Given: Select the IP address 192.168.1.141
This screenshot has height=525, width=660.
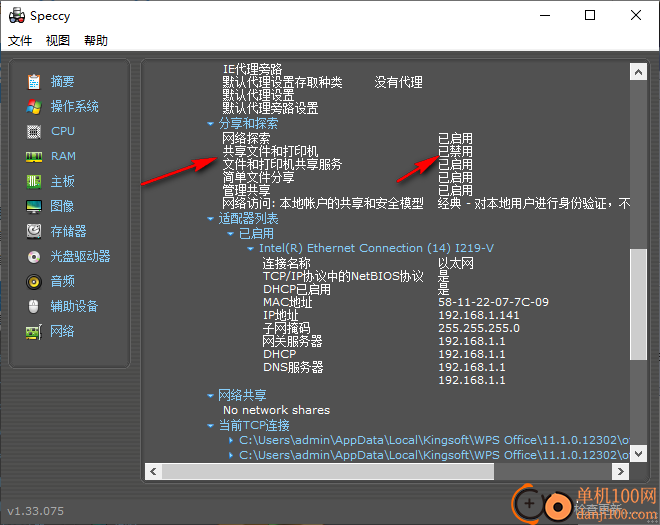Looking at the screenshot, I should [x=479, y=315].
